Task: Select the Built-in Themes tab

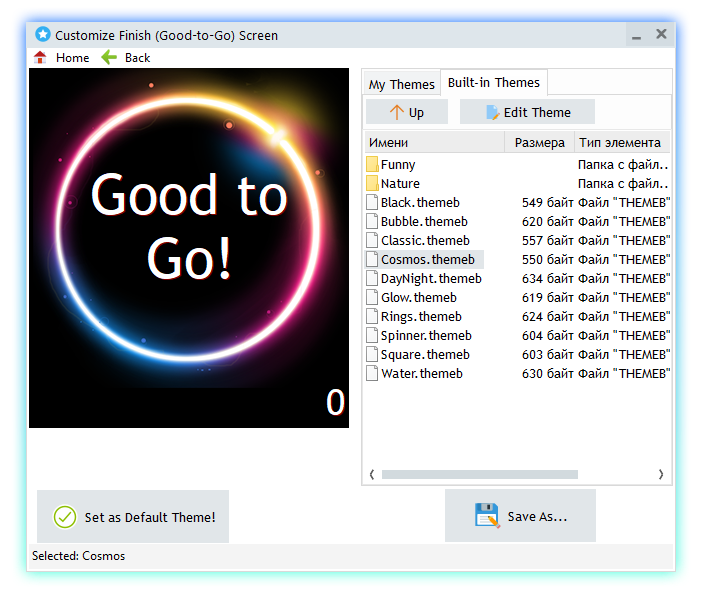Action: (493, 83)
